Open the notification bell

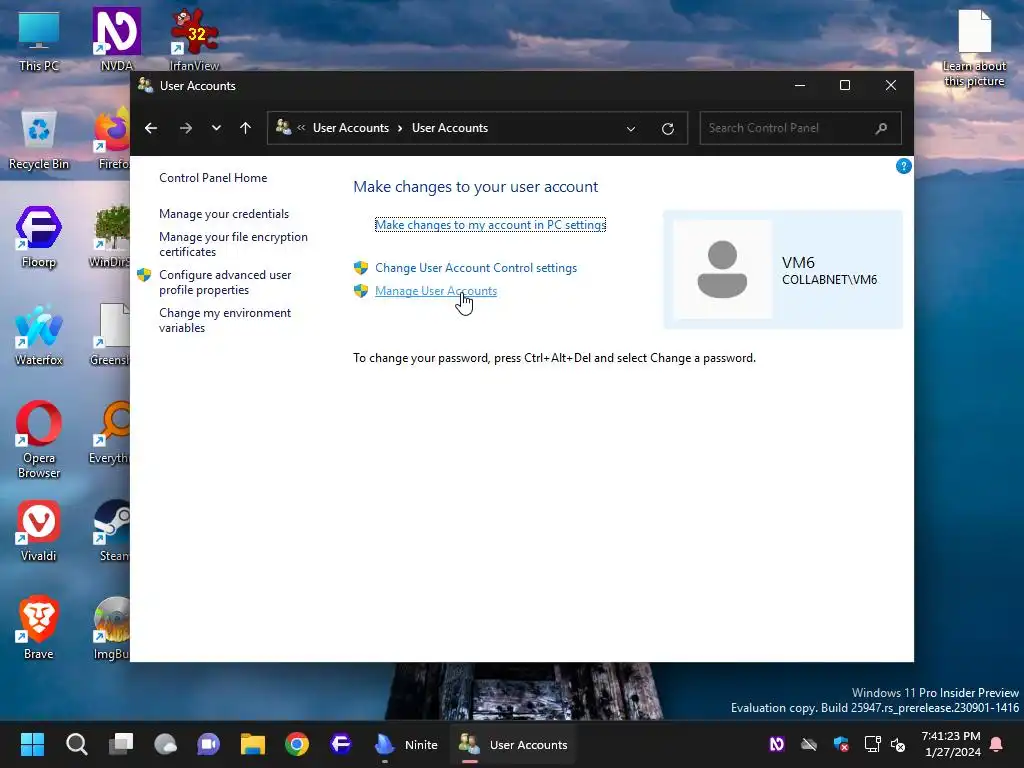pyautogui.click(x=997, y=744)
